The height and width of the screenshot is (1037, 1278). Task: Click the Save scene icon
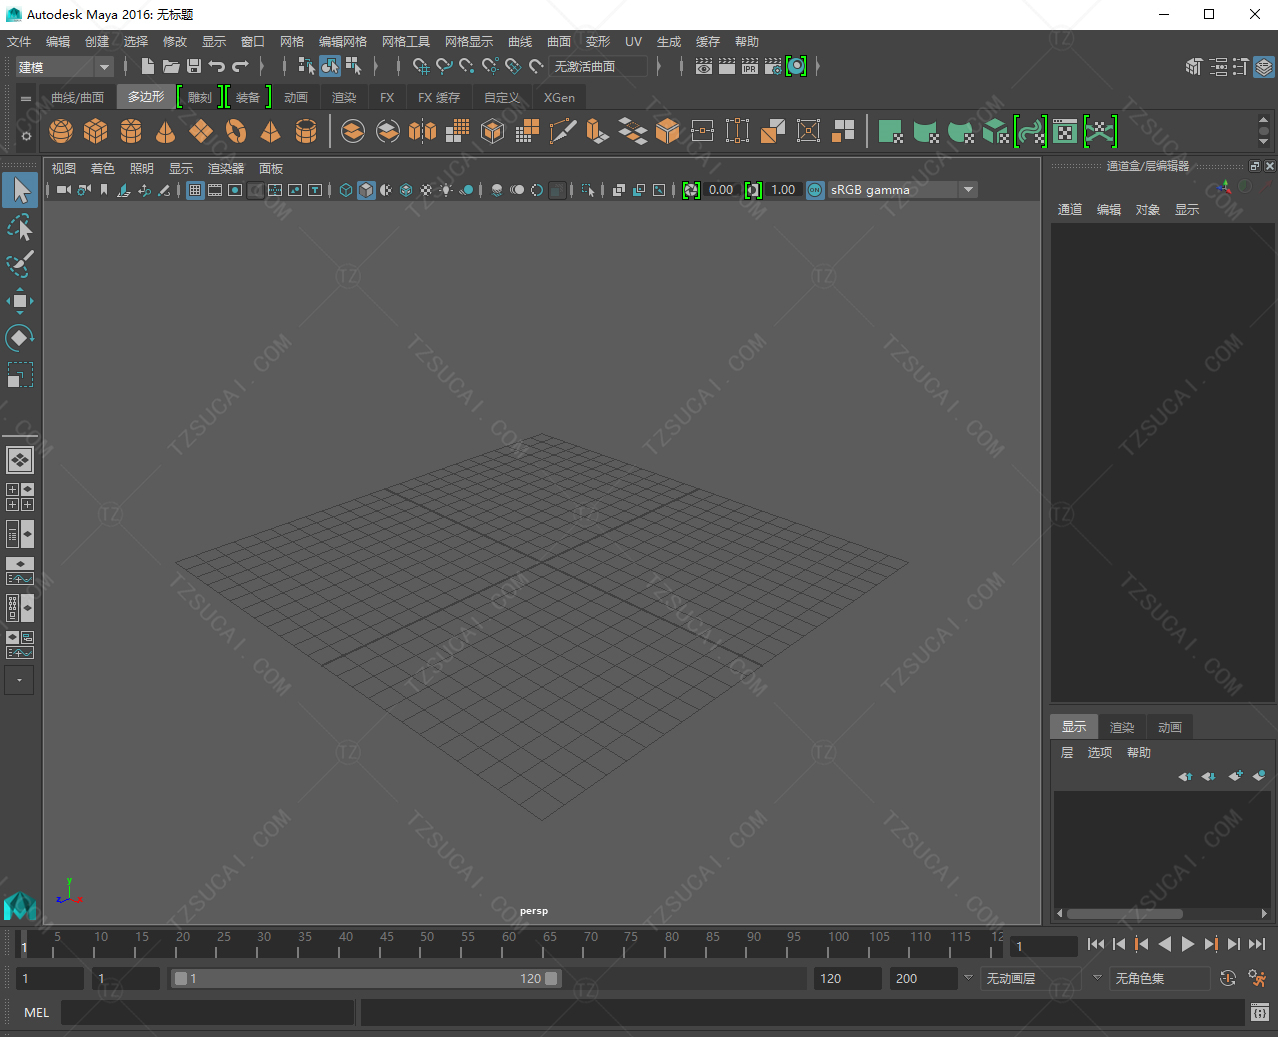click(194, 66)
